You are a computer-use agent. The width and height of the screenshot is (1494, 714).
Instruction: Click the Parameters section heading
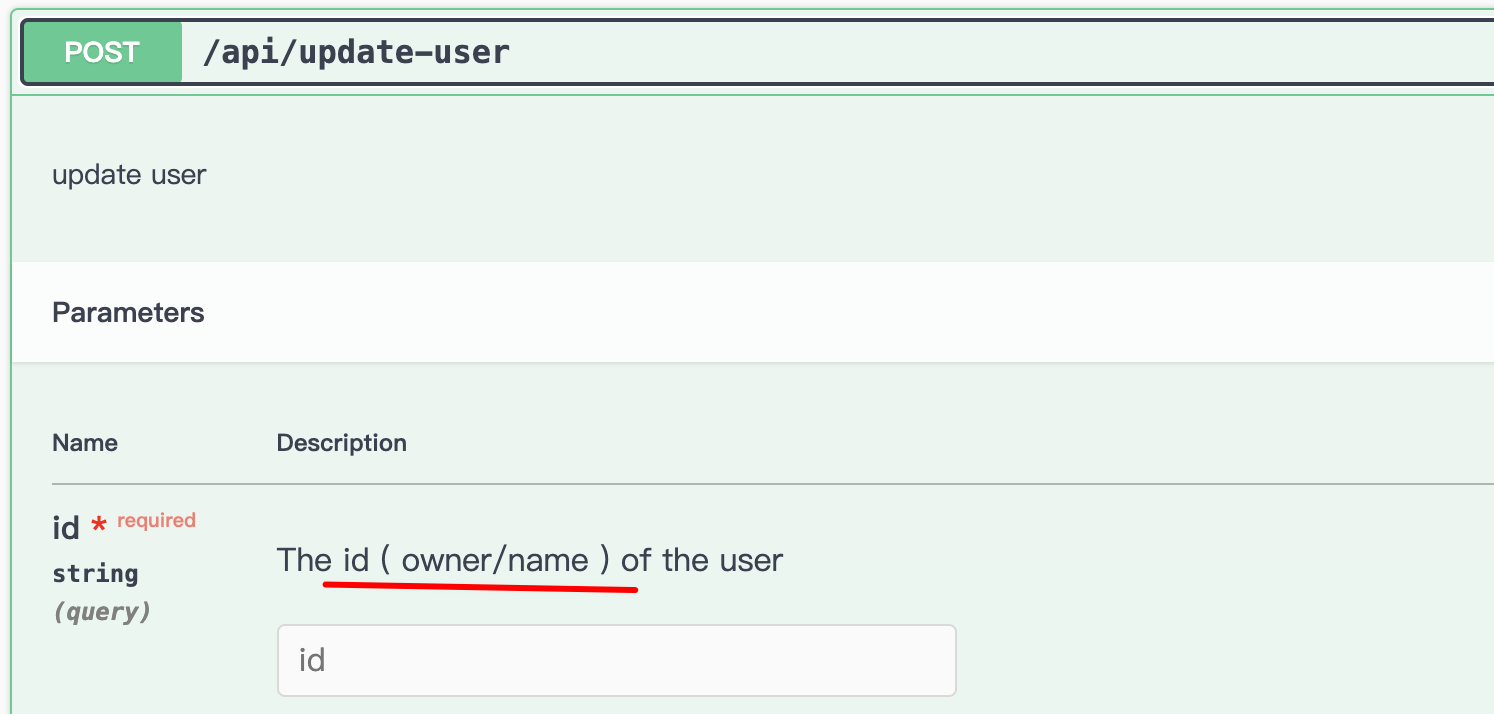(x=128, y=313)
